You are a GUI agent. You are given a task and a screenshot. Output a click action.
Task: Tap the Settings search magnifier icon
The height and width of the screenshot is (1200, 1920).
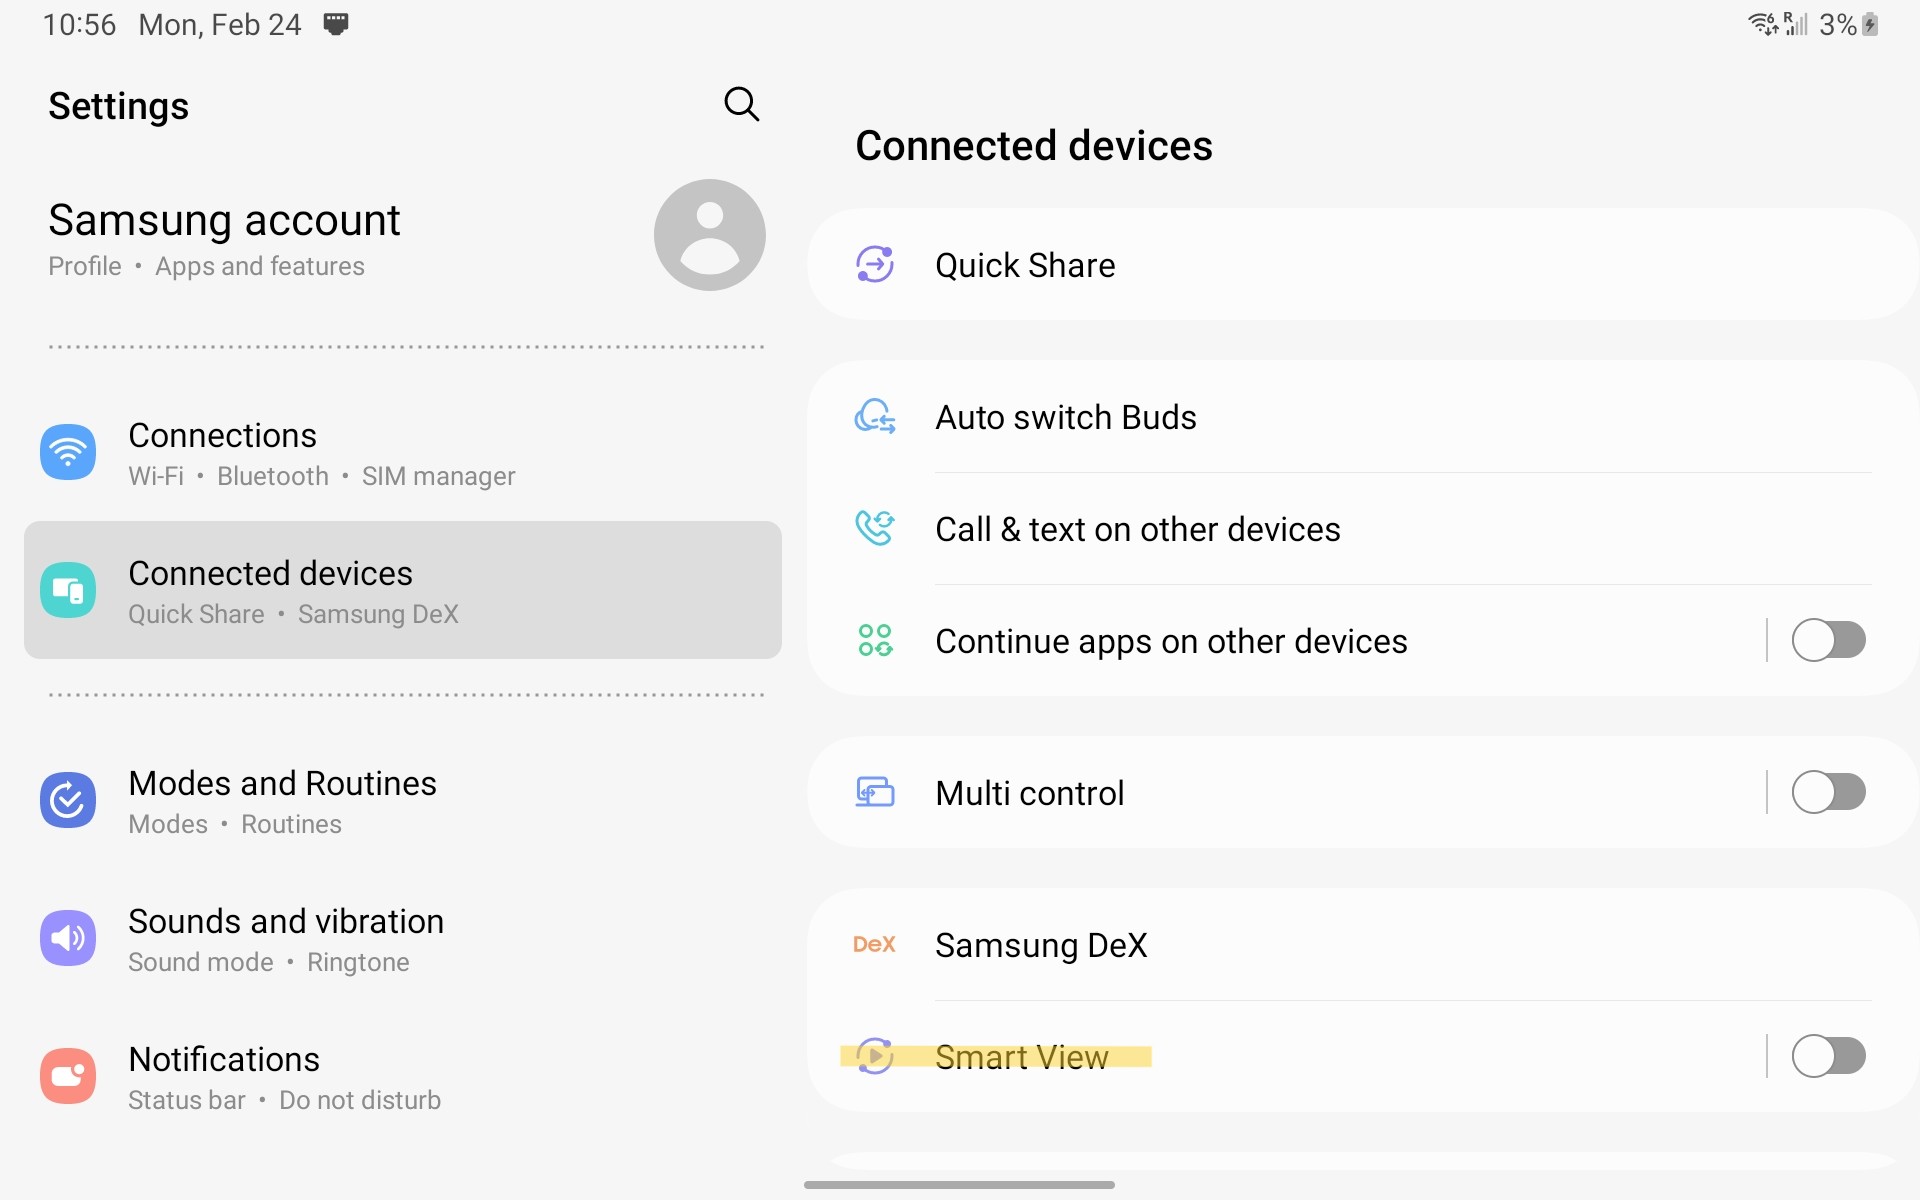(741, 104)
